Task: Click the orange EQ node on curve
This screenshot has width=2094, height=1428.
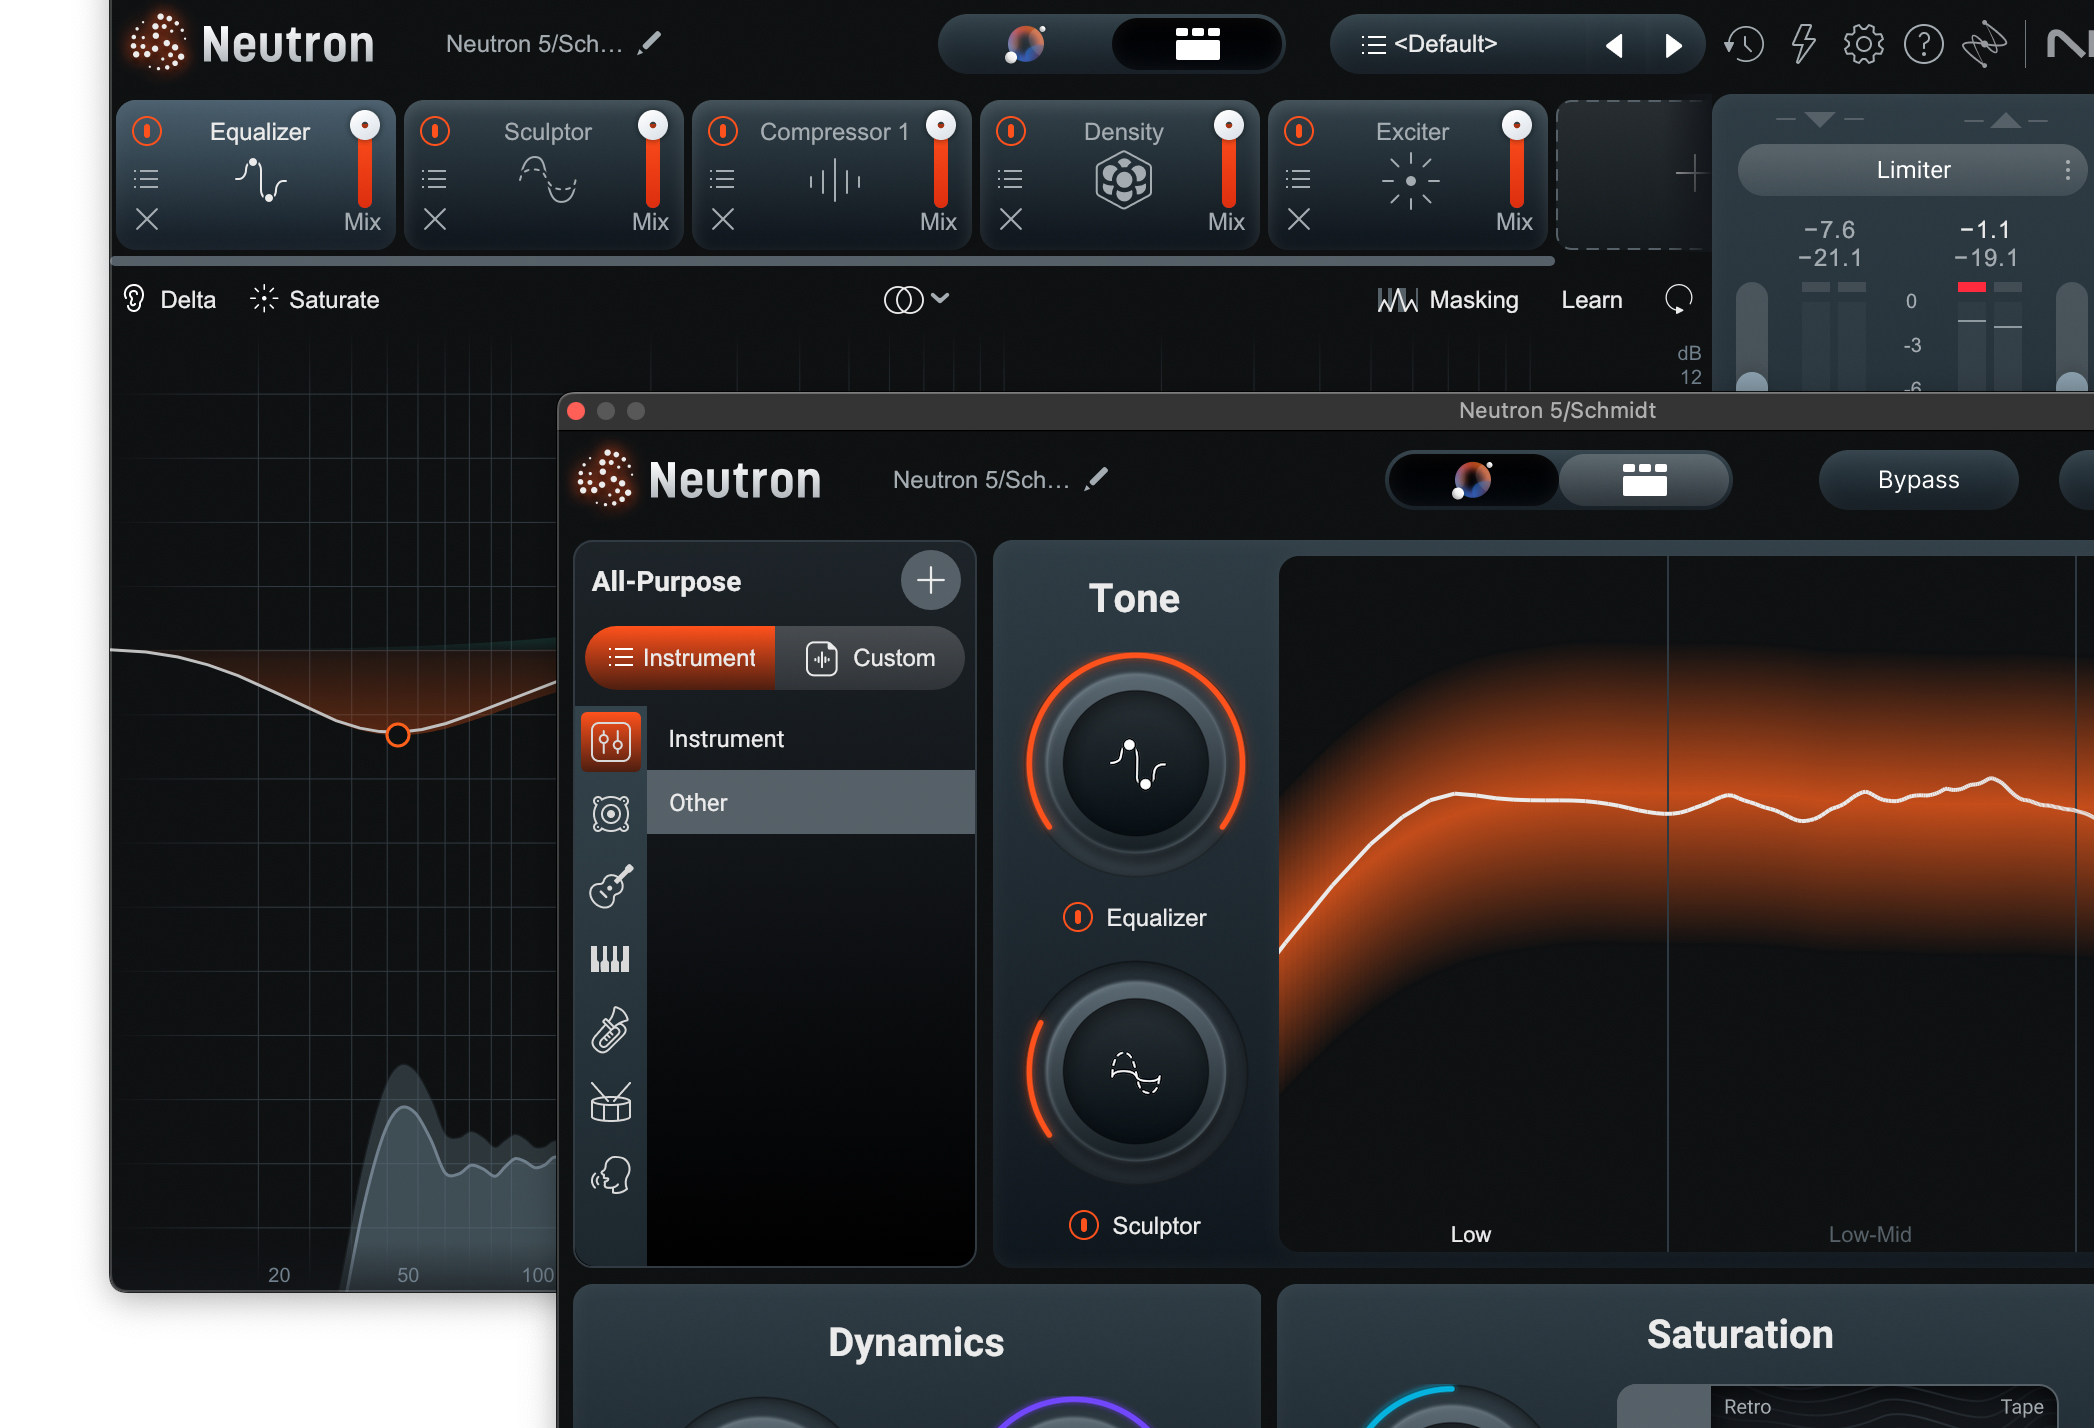Action: click(398, 735)
